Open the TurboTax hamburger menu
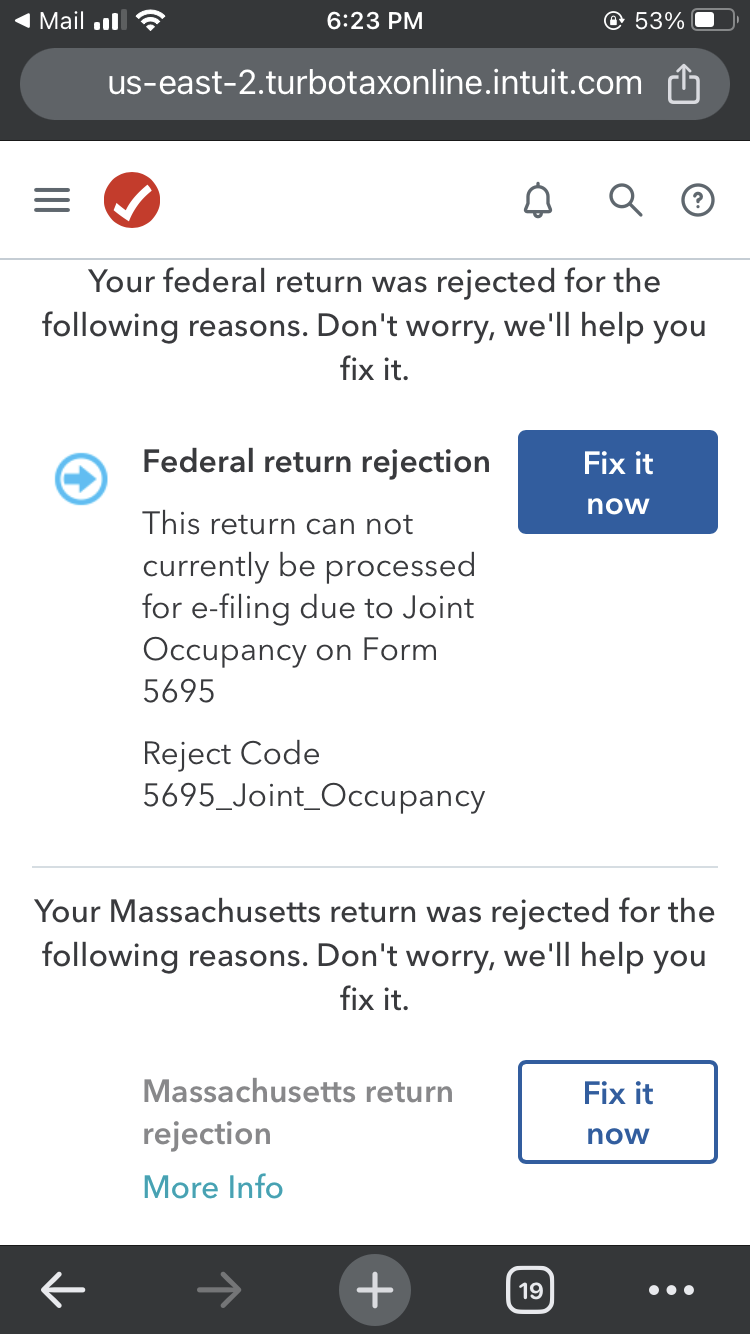The image size is (750, 1334). pyautogui.click(x=52, y=200)
